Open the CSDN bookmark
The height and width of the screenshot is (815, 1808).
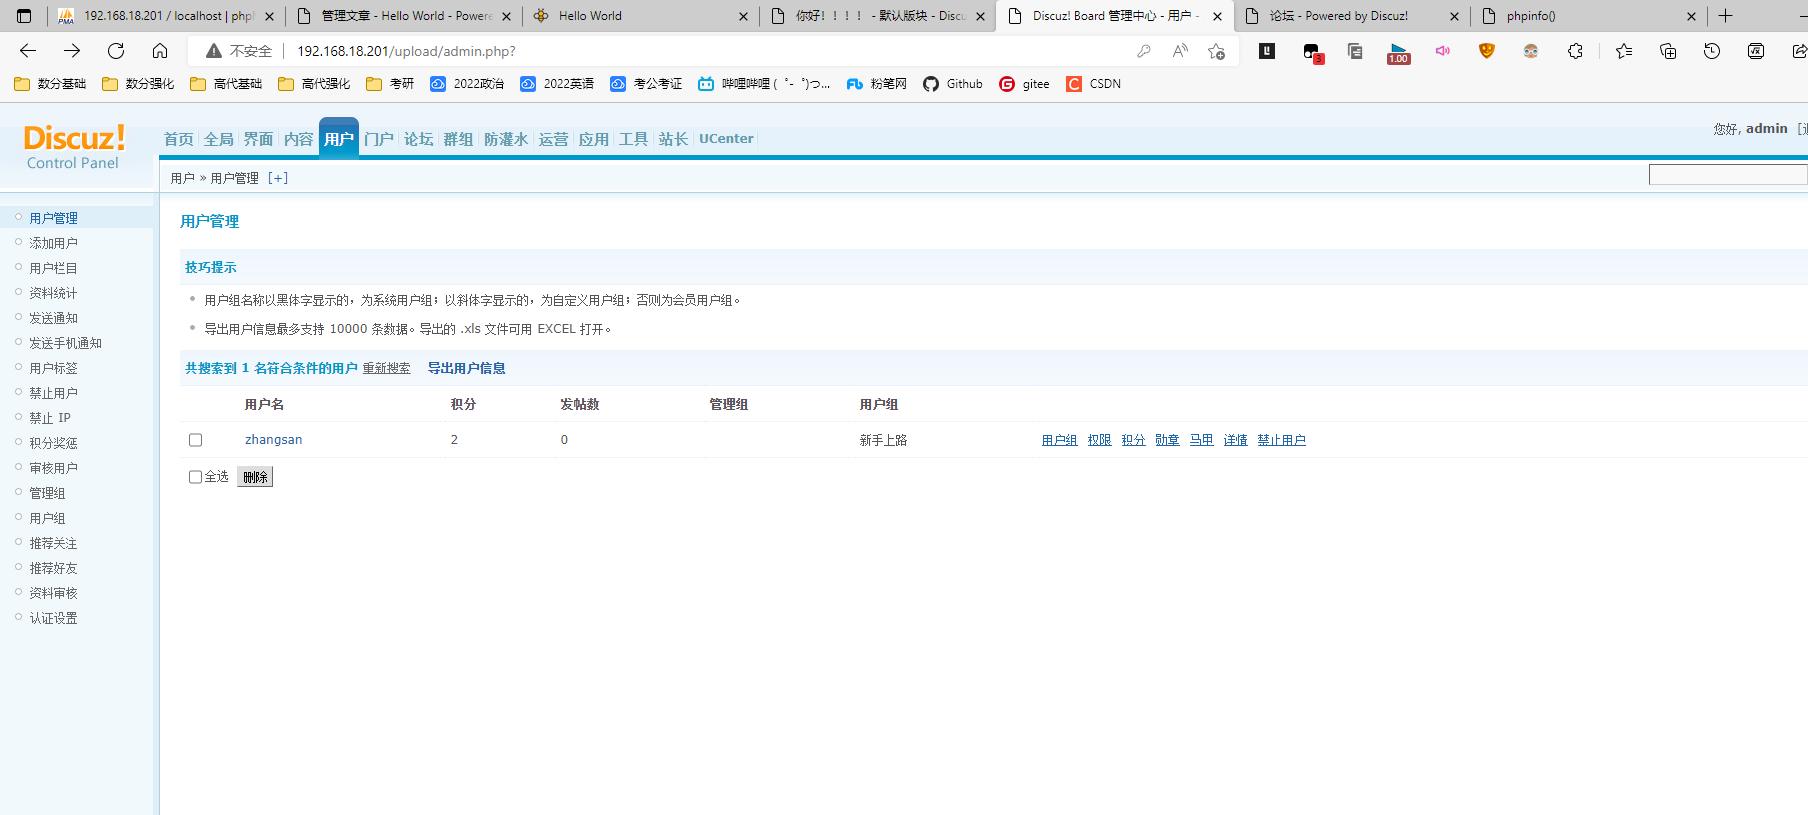pyautogui.click(x=1093, y=84)
